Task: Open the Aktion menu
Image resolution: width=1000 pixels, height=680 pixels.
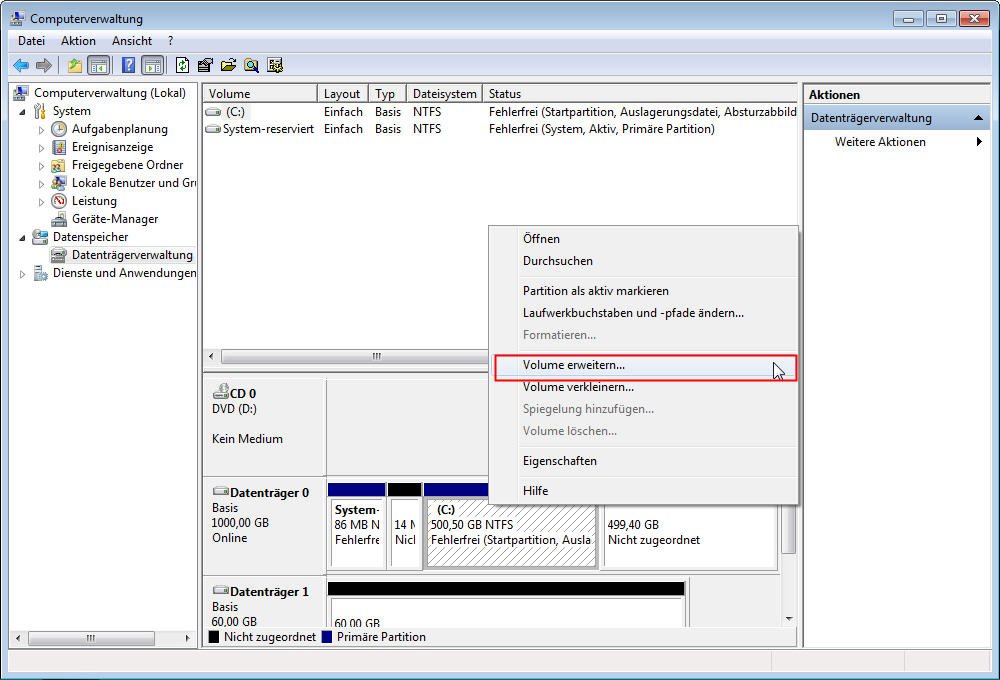Action: coord(78,41)
